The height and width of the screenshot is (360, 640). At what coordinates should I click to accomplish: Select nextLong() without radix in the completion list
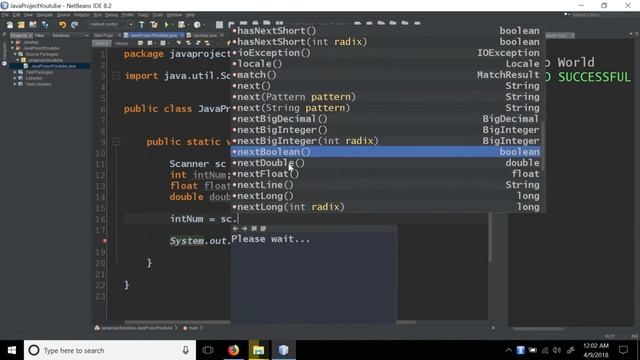(x=386, y=196)
